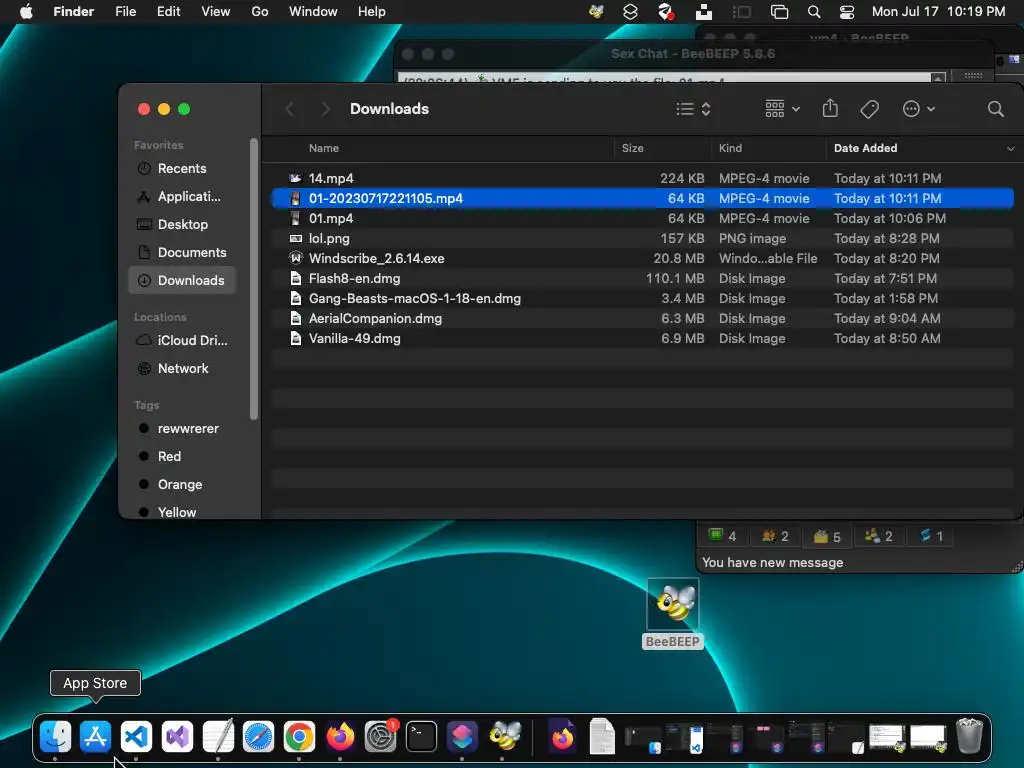Open Terminal from the Dock
This screenshot has width=1024, height=768.
coord(421,737)
